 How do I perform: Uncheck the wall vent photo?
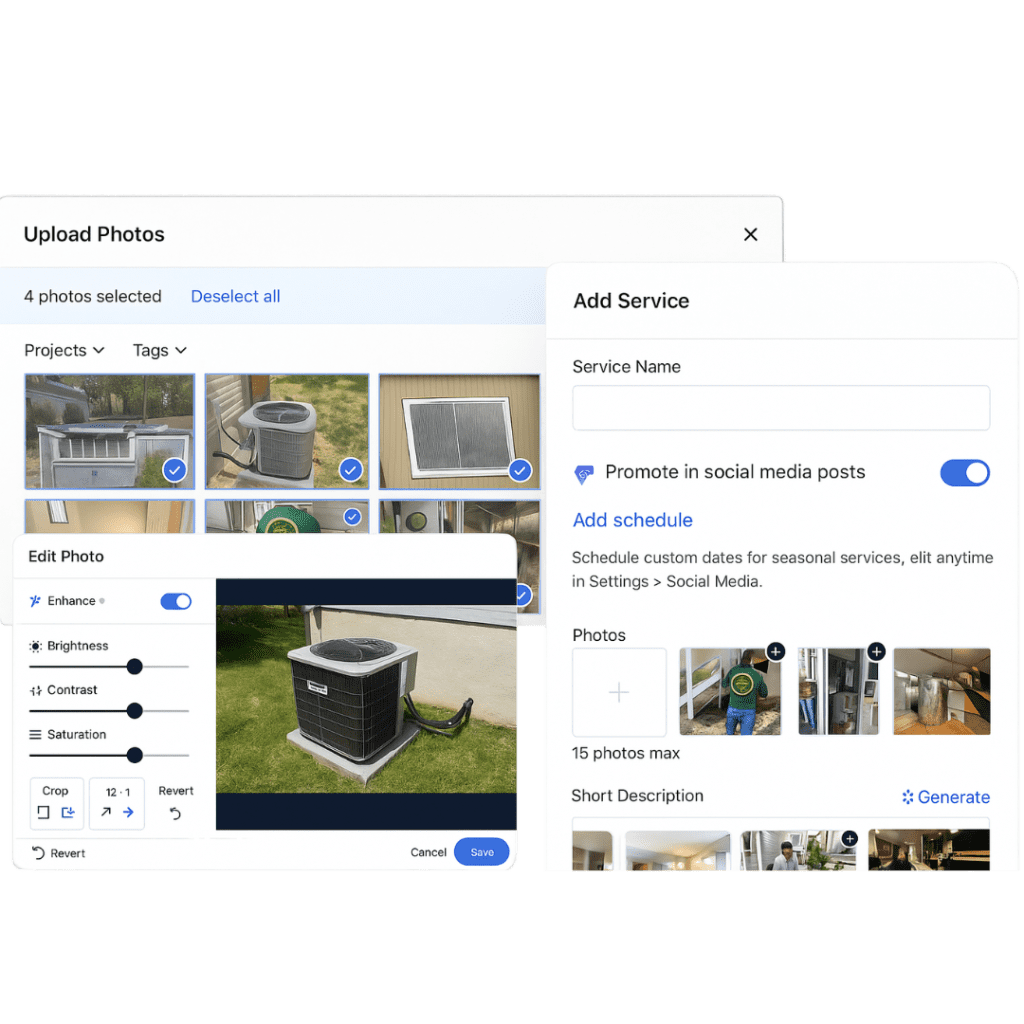pyautogui.click(x=520, y=469)
